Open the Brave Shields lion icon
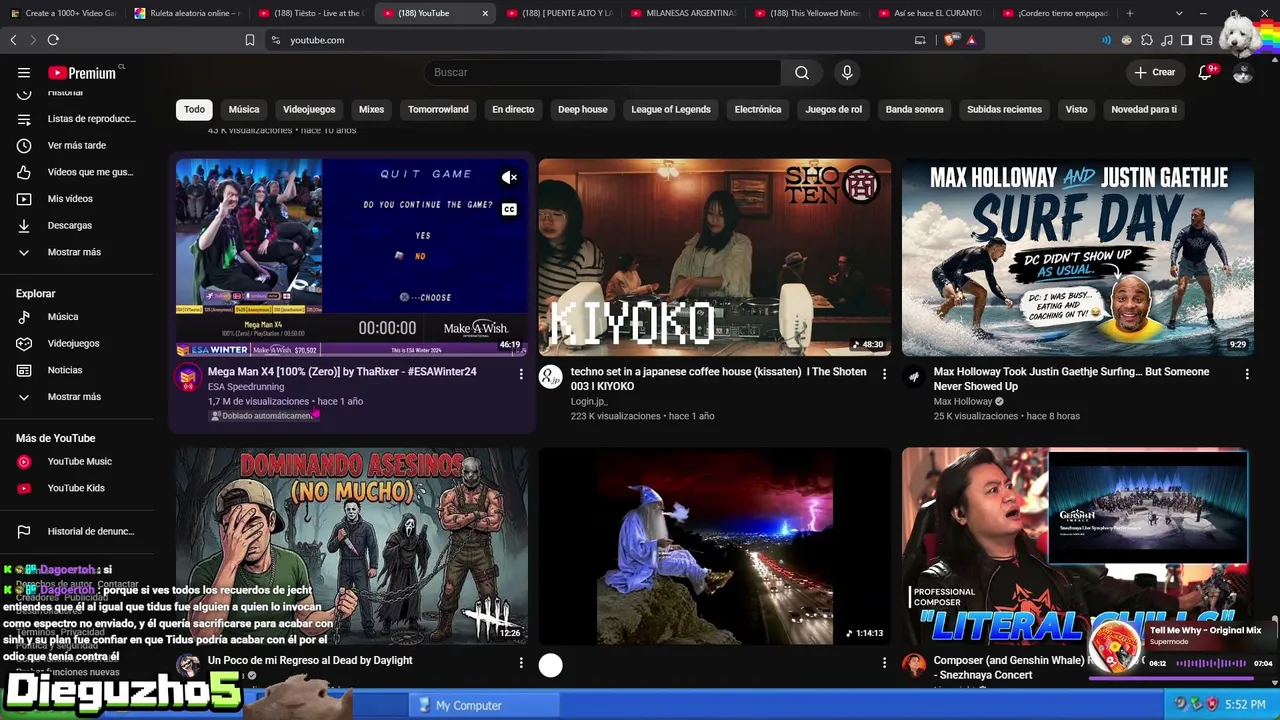Screen dimensions: 1280x720 [950, 40]
